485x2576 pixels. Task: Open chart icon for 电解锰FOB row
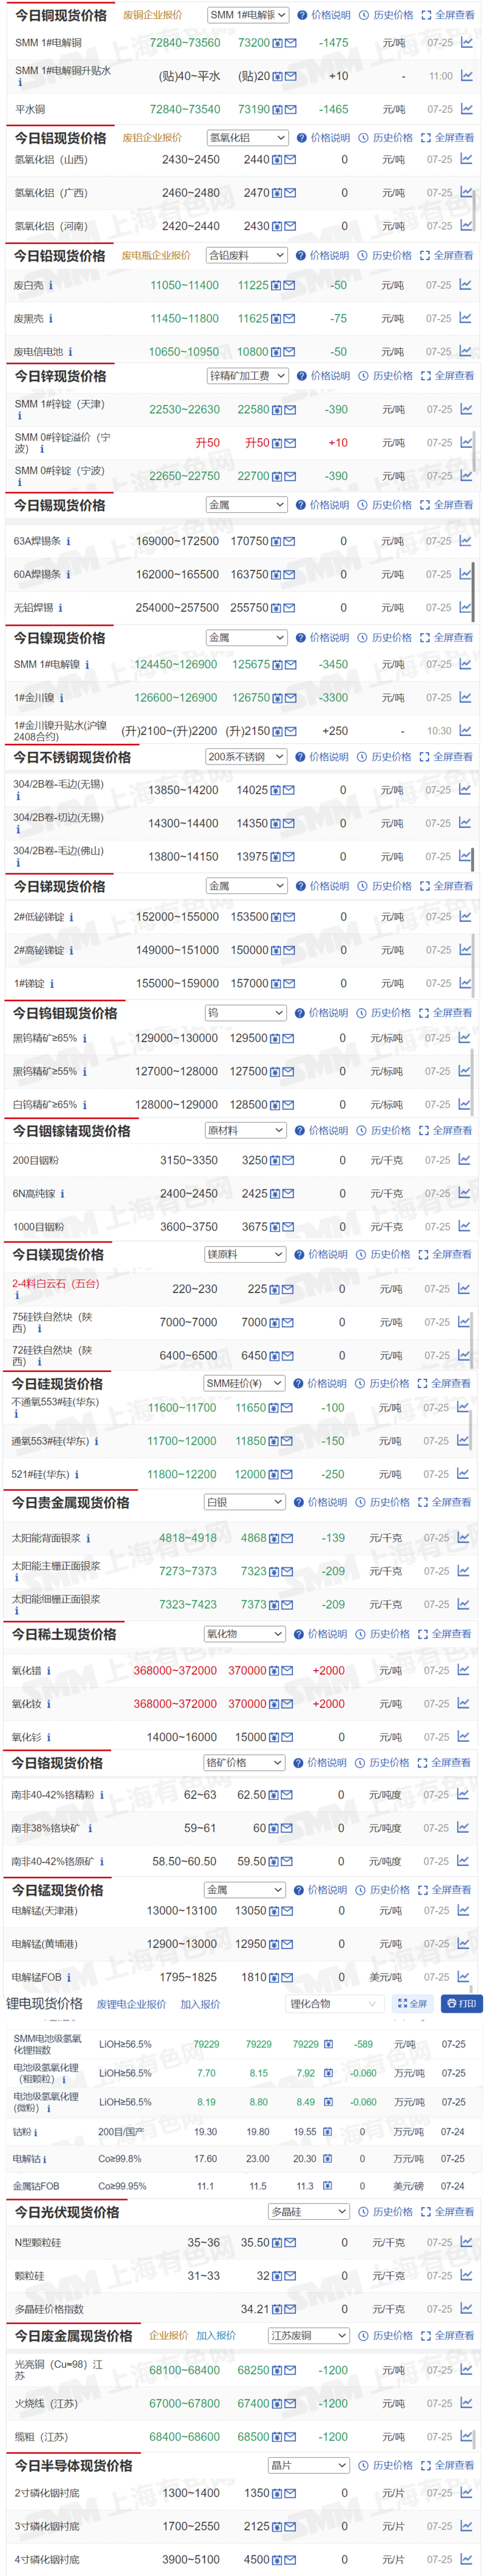click(x=463, y=1978)
